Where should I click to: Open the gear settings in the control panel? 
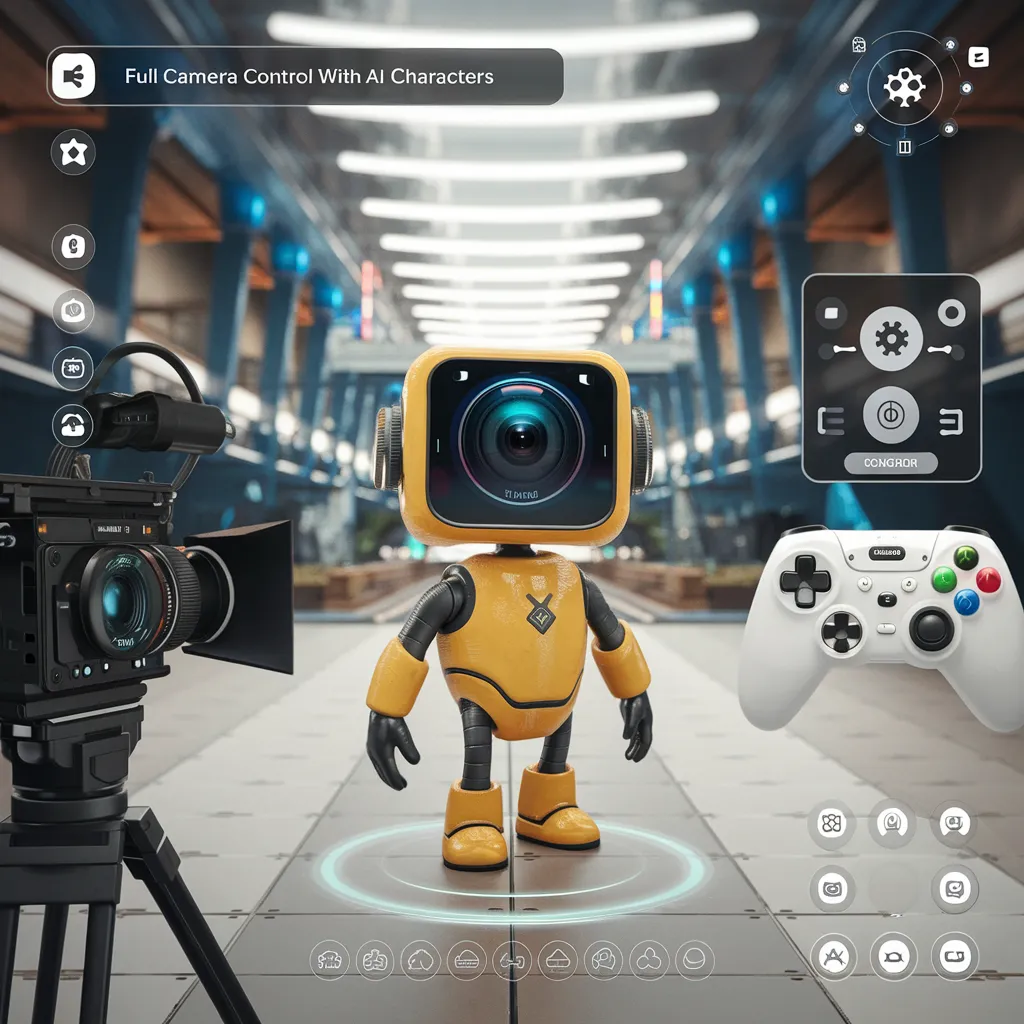pyautogui.click(x=891, y=340)
